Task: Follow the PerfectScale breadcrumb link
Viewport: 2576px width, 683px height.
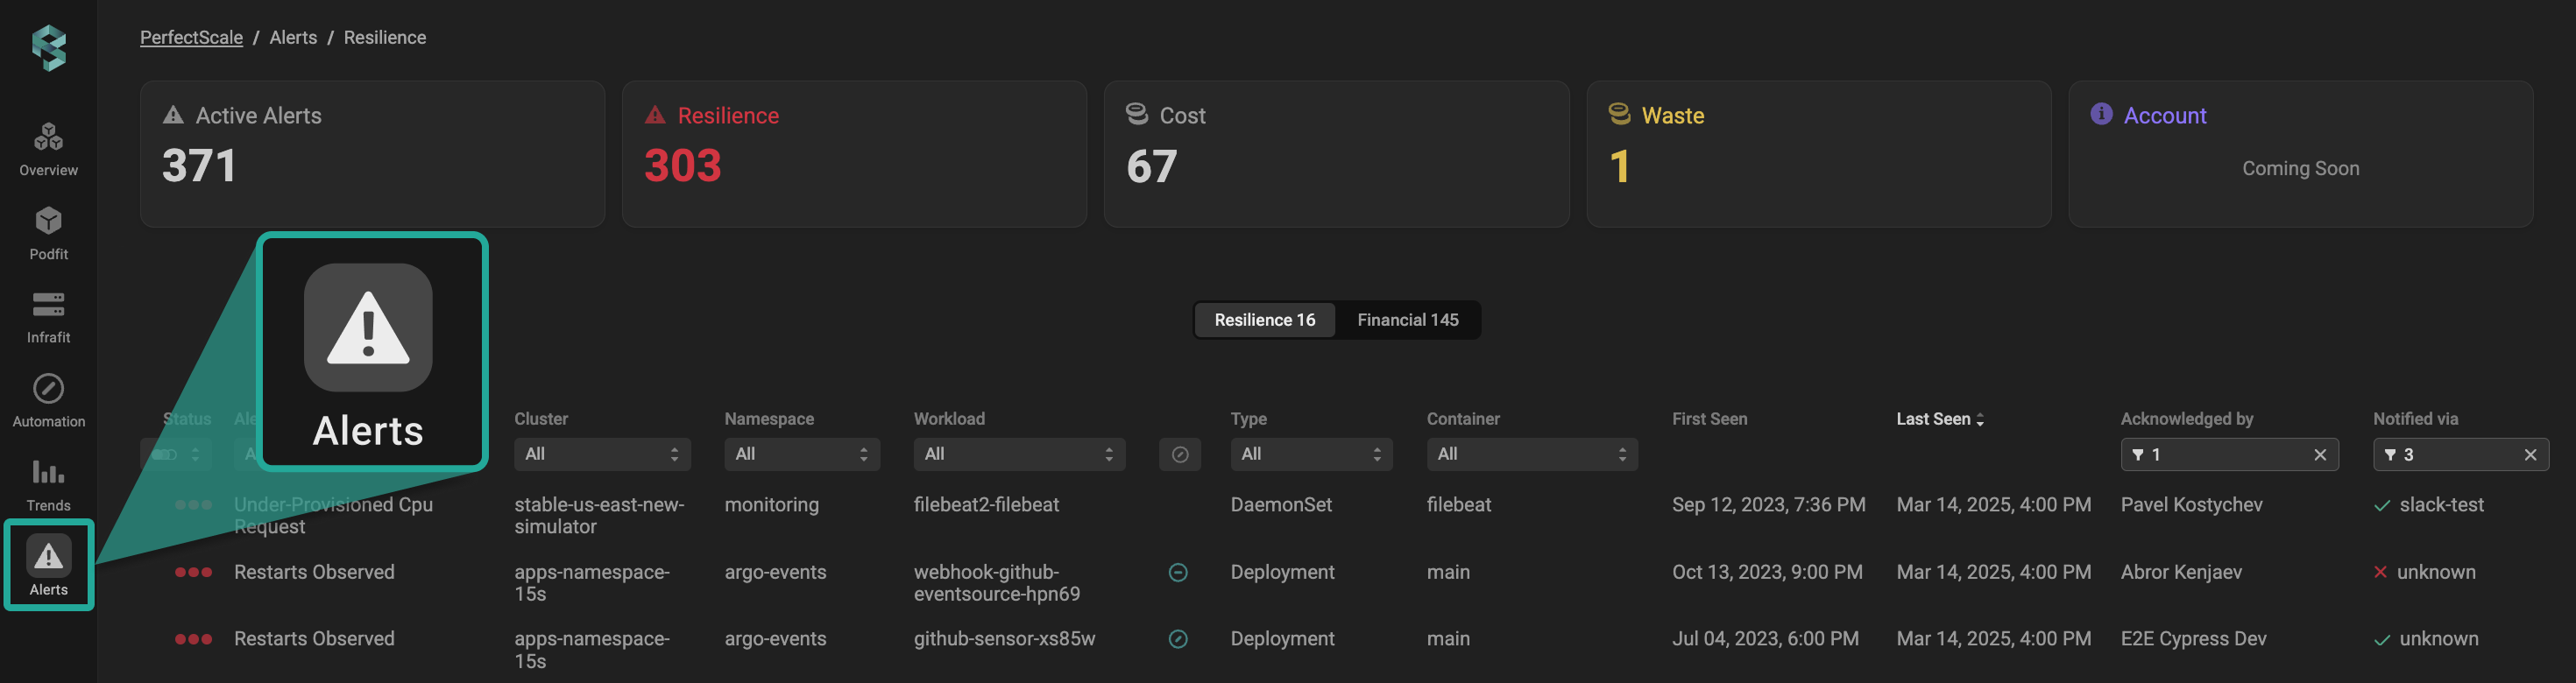Action: (191, 38)
